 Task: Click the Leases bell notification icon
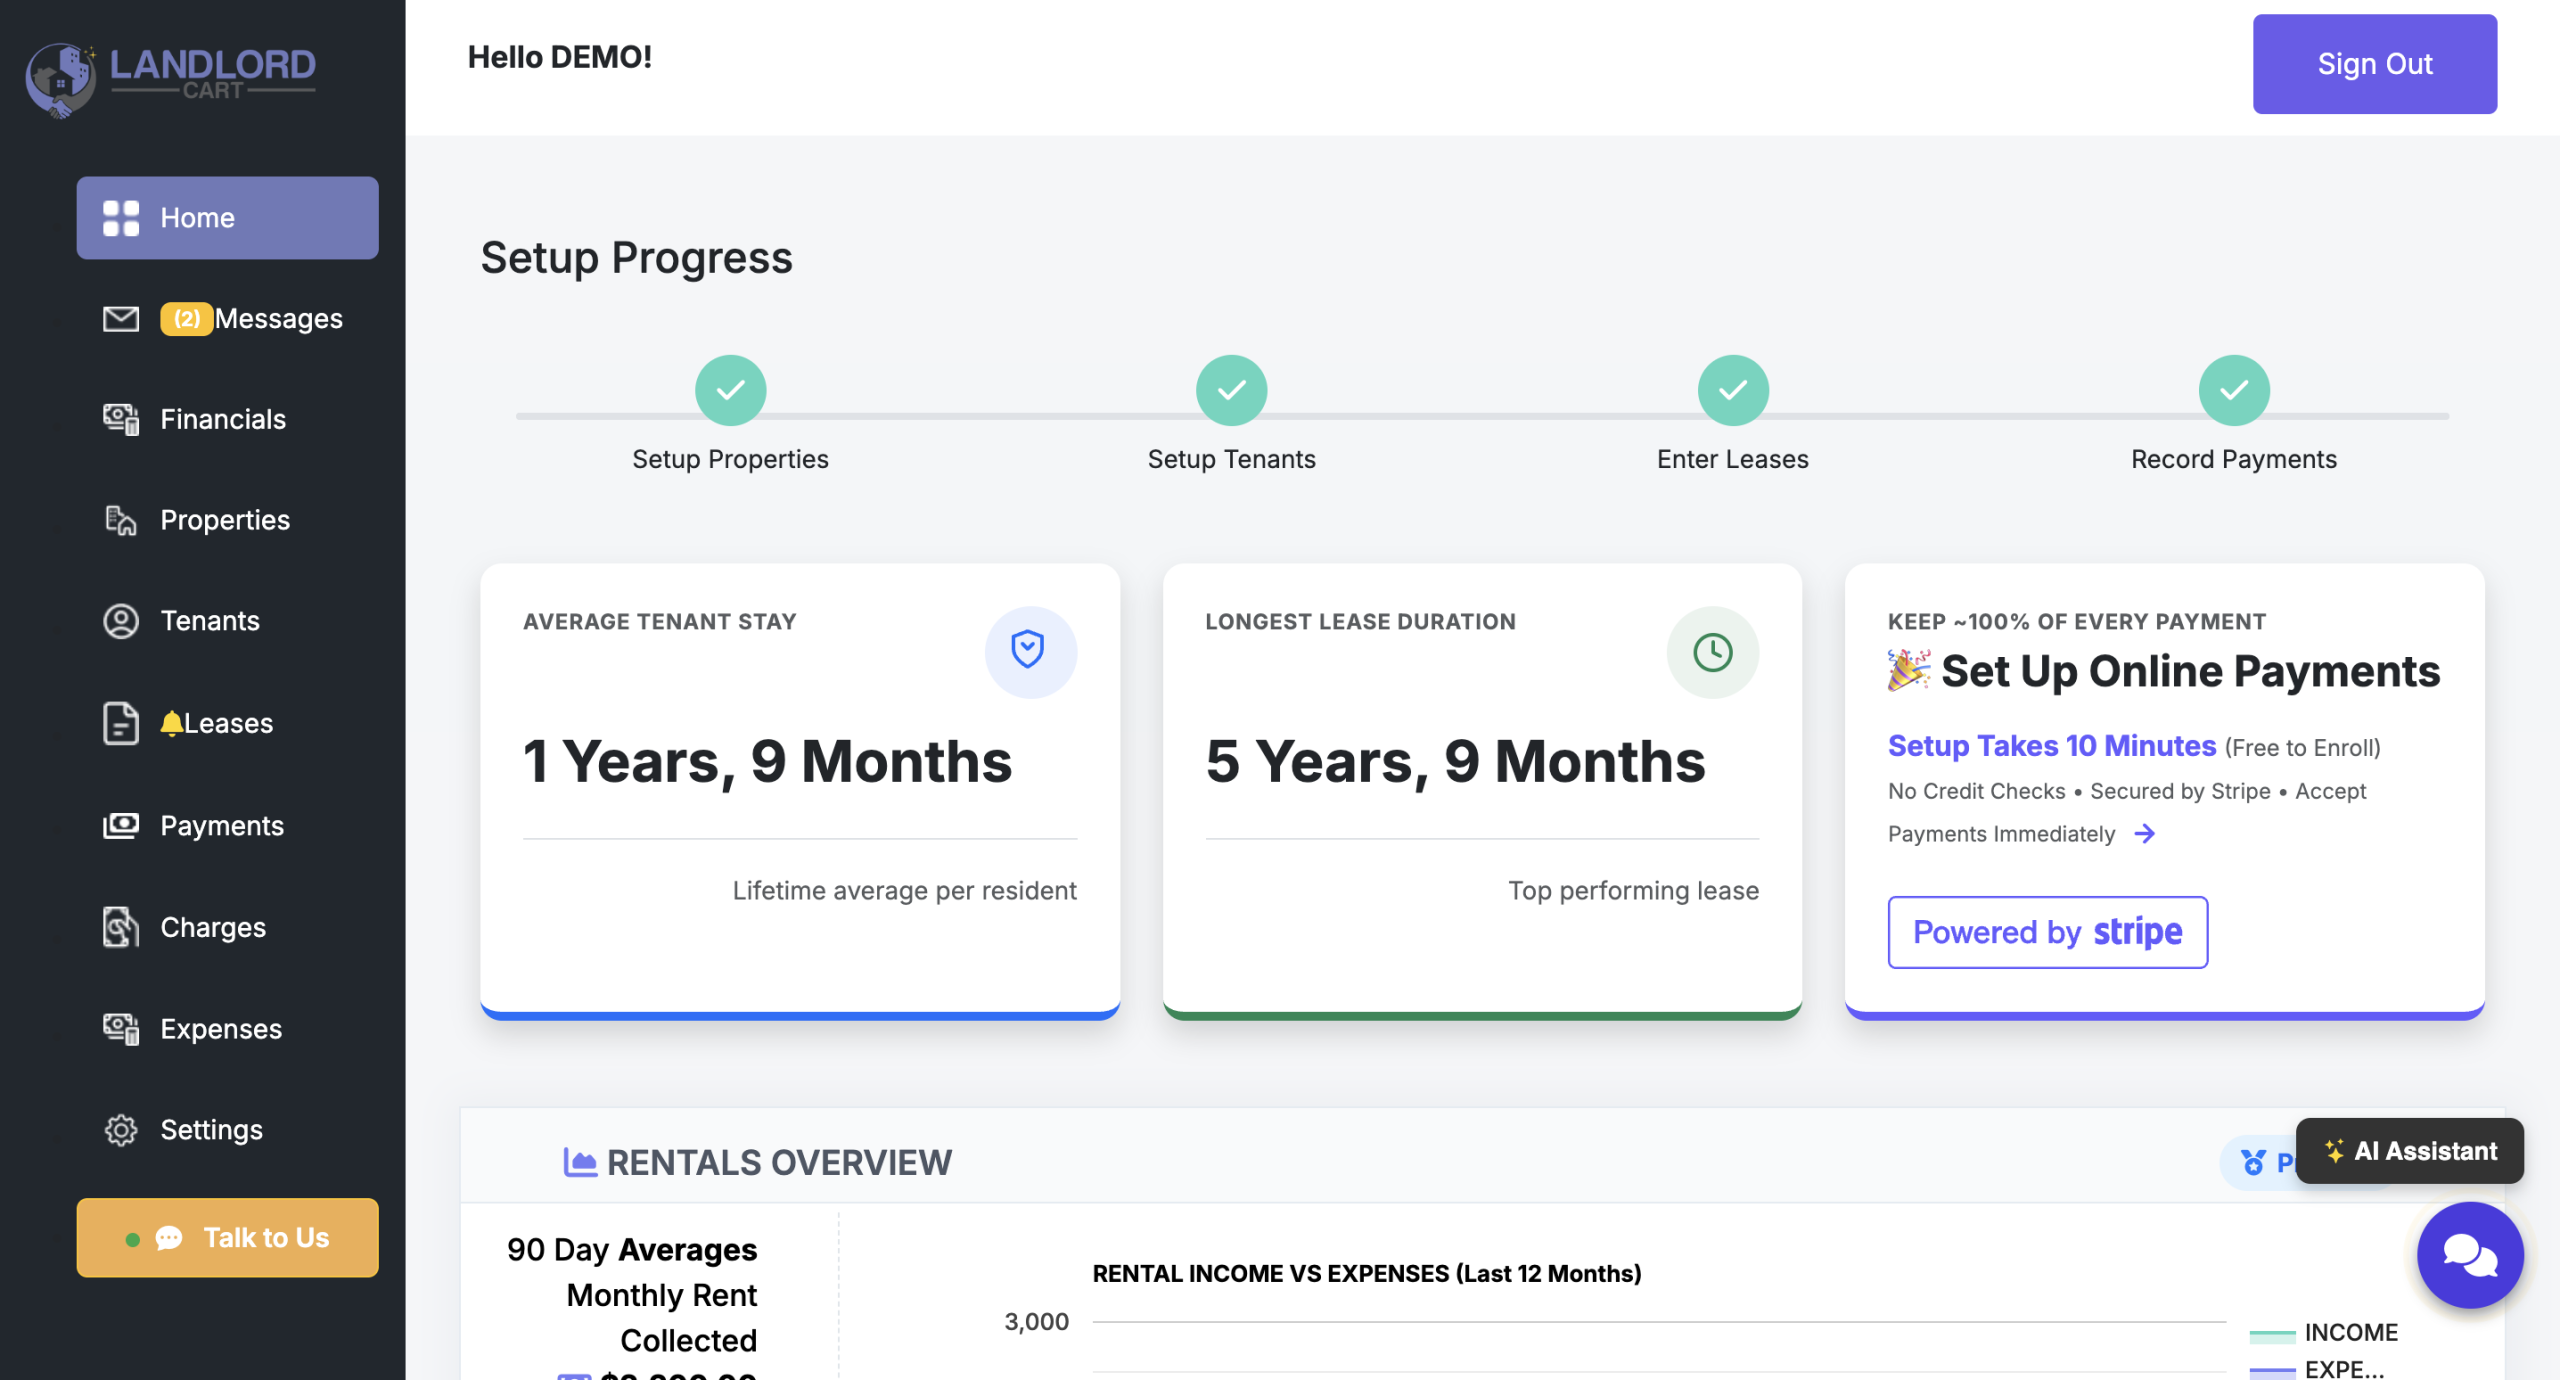tap(171, 723)
